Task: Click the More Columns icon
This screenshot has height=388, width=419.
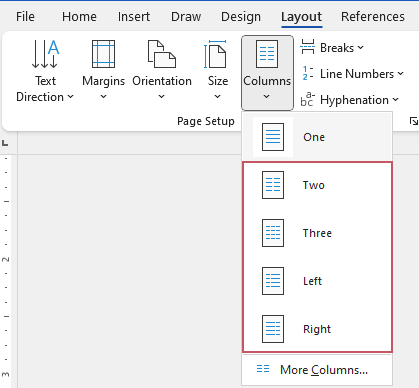Action: click(263, 369)
